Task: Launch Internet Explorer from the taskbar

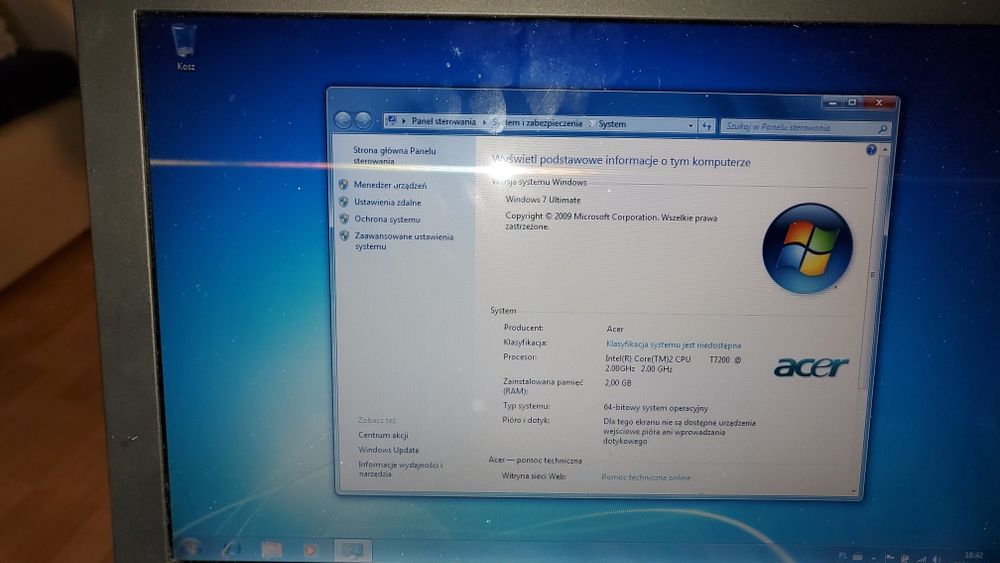Action: pyautogui.click(x=232, y=548)
